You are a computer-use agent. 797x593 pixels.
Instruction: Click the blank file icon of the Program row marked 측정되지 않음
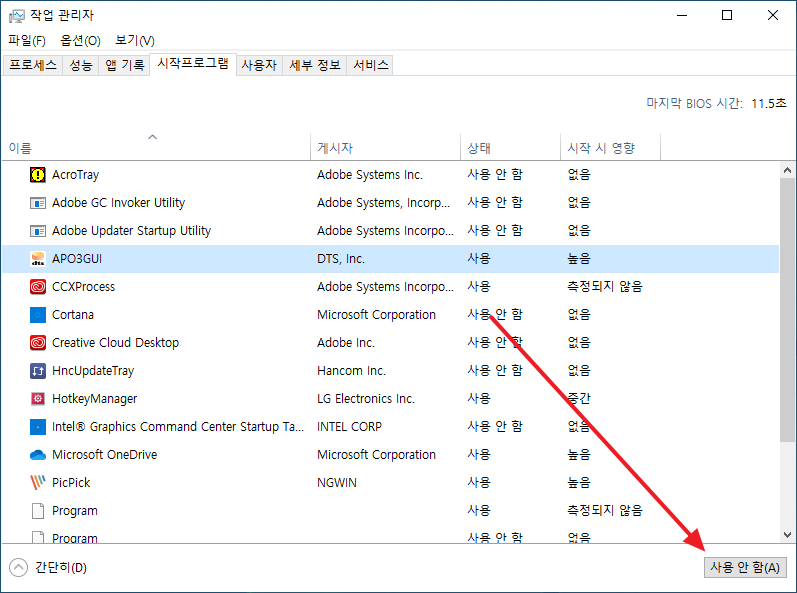(x=38, y=510)
